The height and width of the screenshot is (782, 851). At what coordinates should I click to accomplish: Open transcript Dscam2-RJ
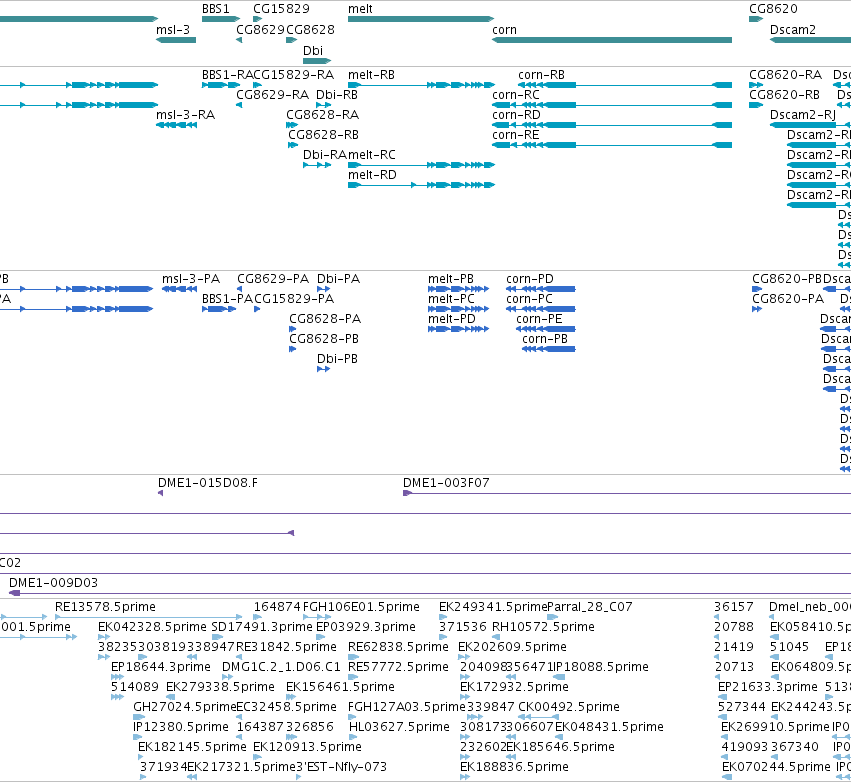coord(803,115)
